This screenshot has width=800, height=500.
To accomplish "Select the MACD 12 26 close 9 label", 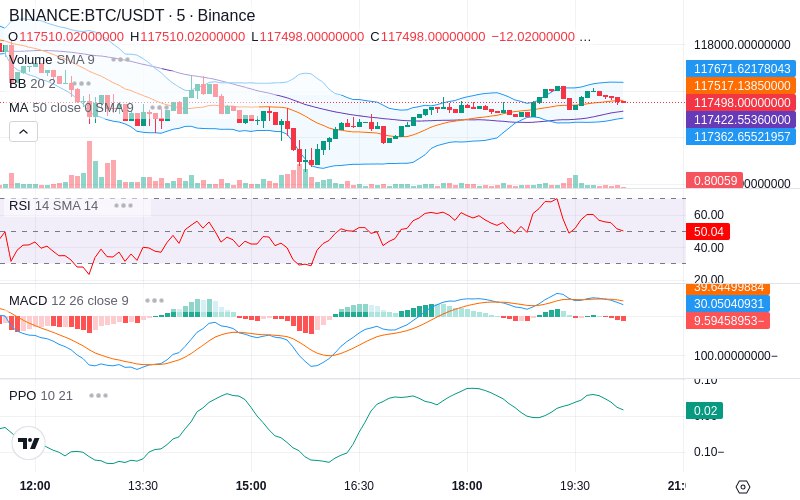I will click(69, 301).
